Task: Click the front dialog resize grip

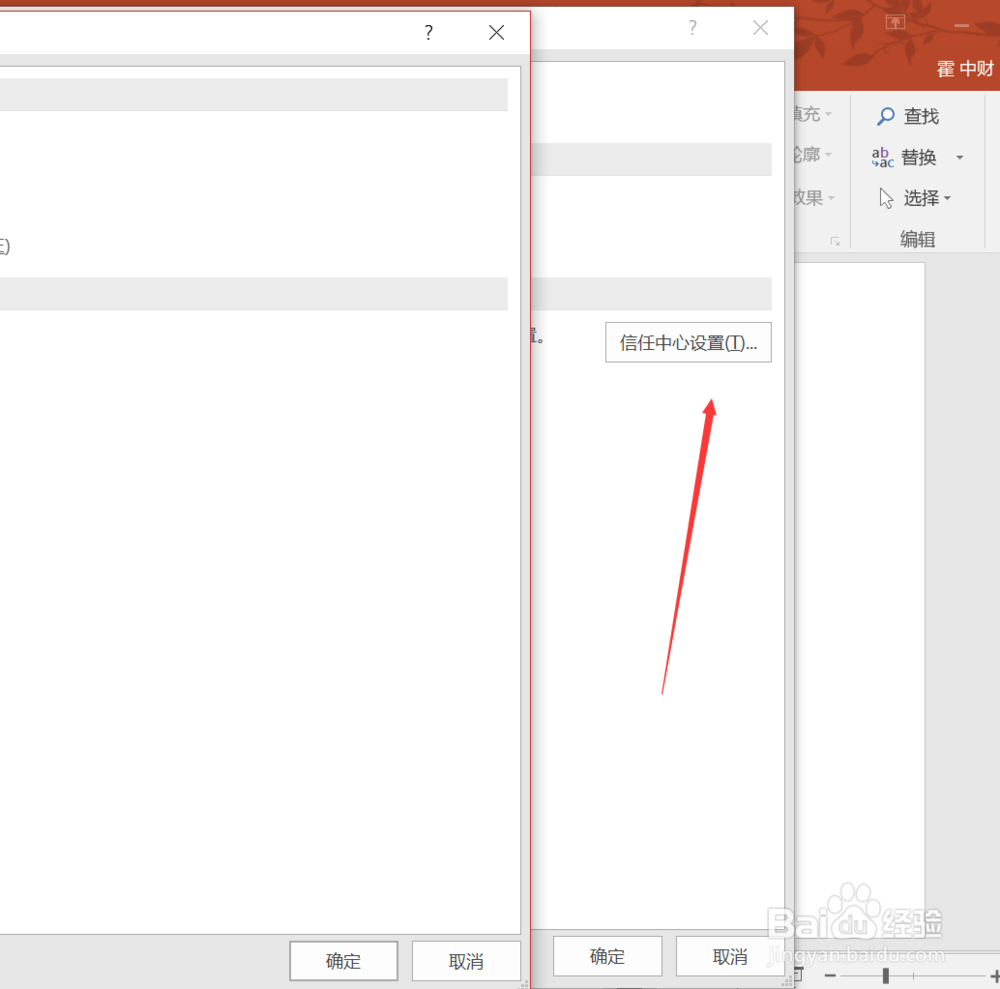Action: (x=524, y=984)
